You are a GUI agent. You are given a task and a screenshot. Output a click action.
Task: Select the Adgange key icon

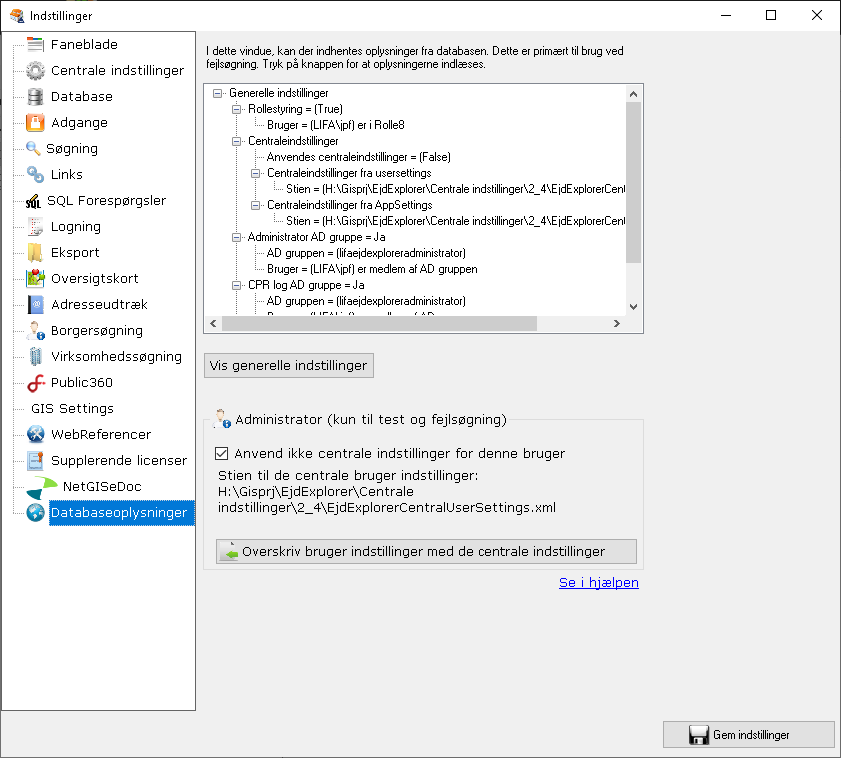click(x=33, y=122)
